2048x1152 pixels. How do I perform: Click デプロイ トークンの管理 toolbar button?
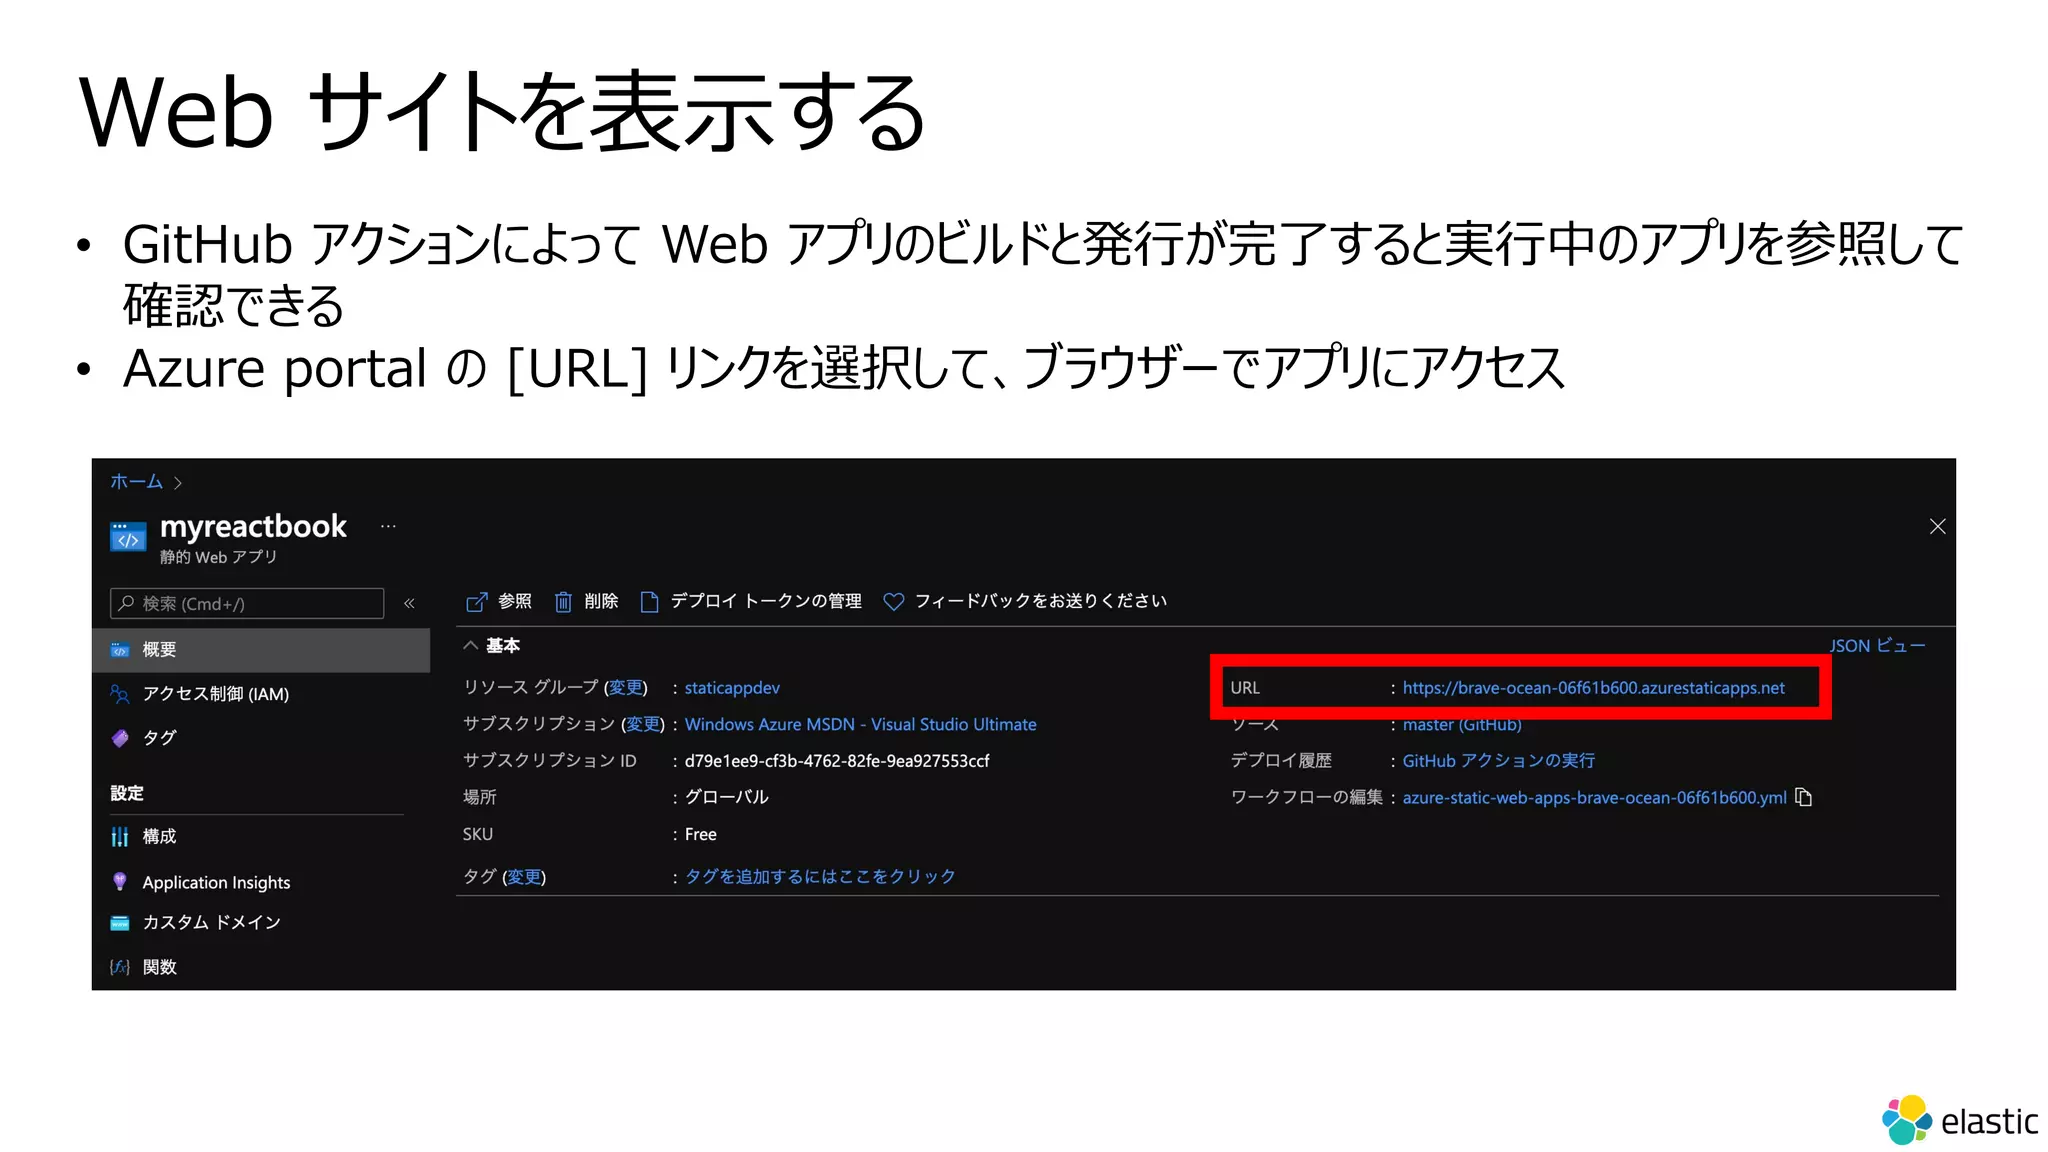pyautogui.click(x=751, y=601)
